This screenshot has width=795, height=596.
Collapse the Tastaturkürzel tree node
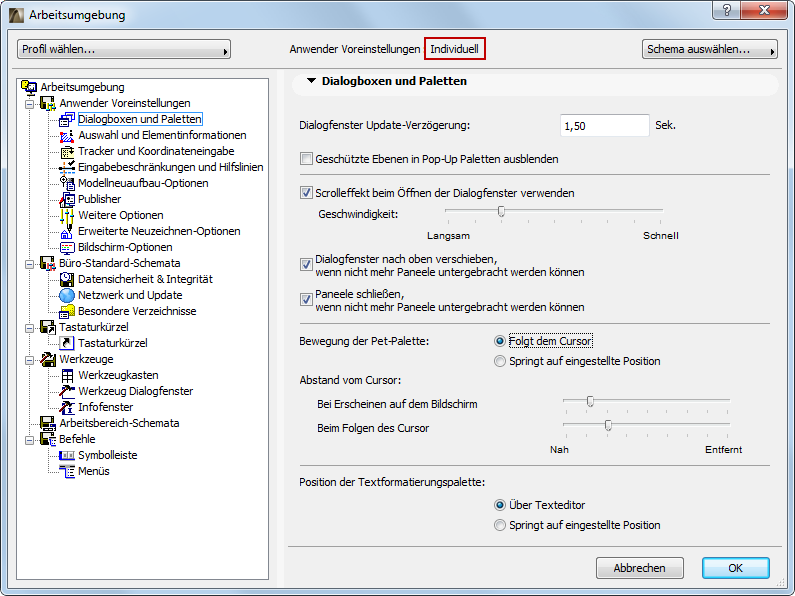coord(29,328)
